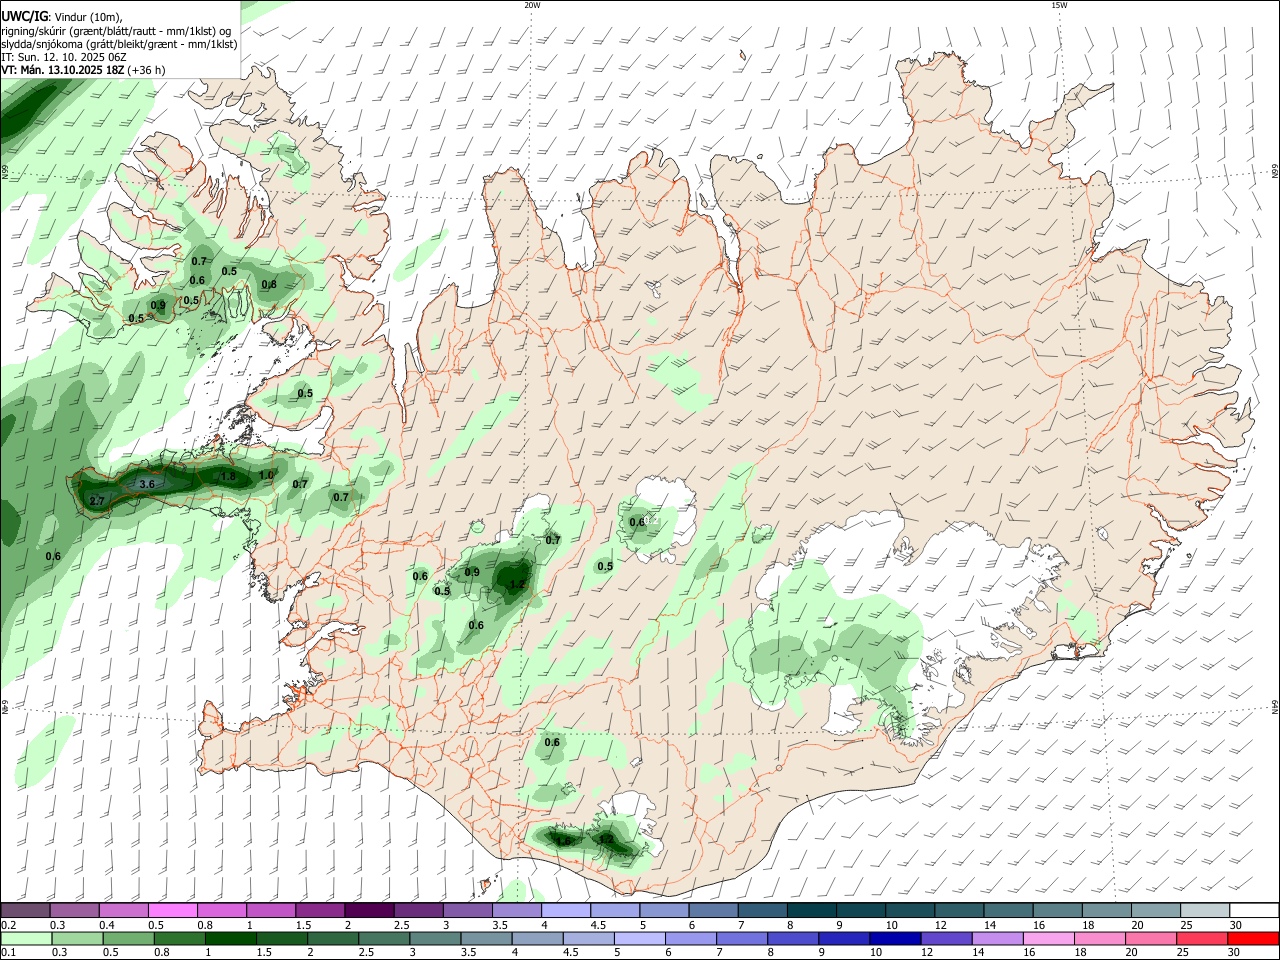Image resolution: width=1280 pixels, height=960 pixels.
Task: Click the 64N latitude label on right edge
Action: tap(1275, 707)
